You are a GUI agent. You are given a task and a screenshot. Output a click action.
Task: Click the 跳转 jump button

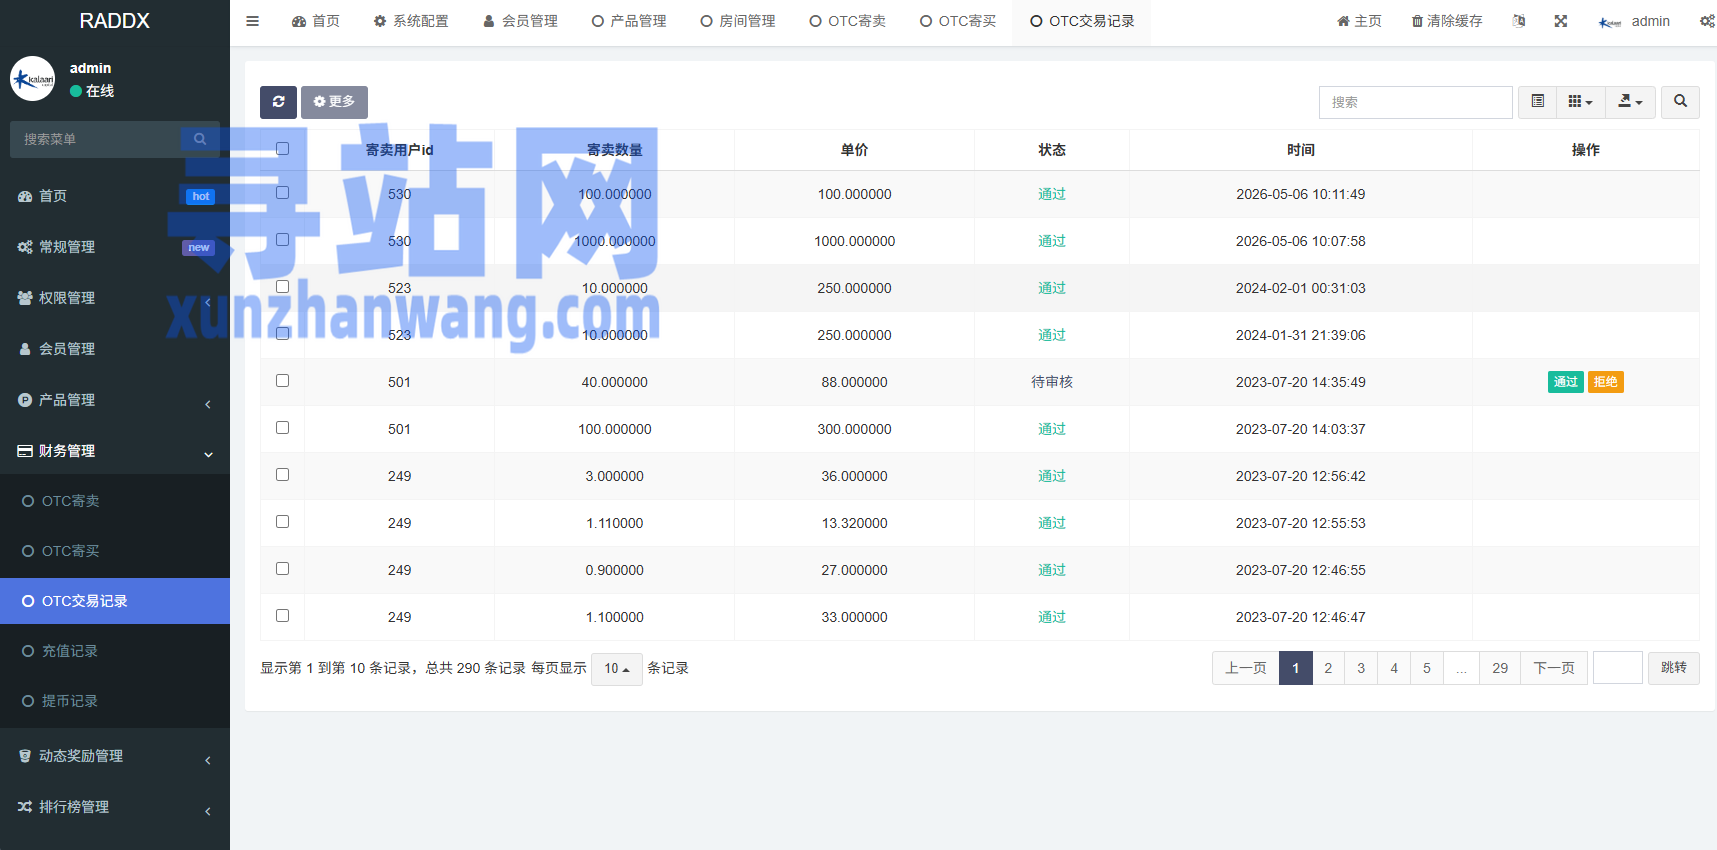click(x=1674, y=668)
